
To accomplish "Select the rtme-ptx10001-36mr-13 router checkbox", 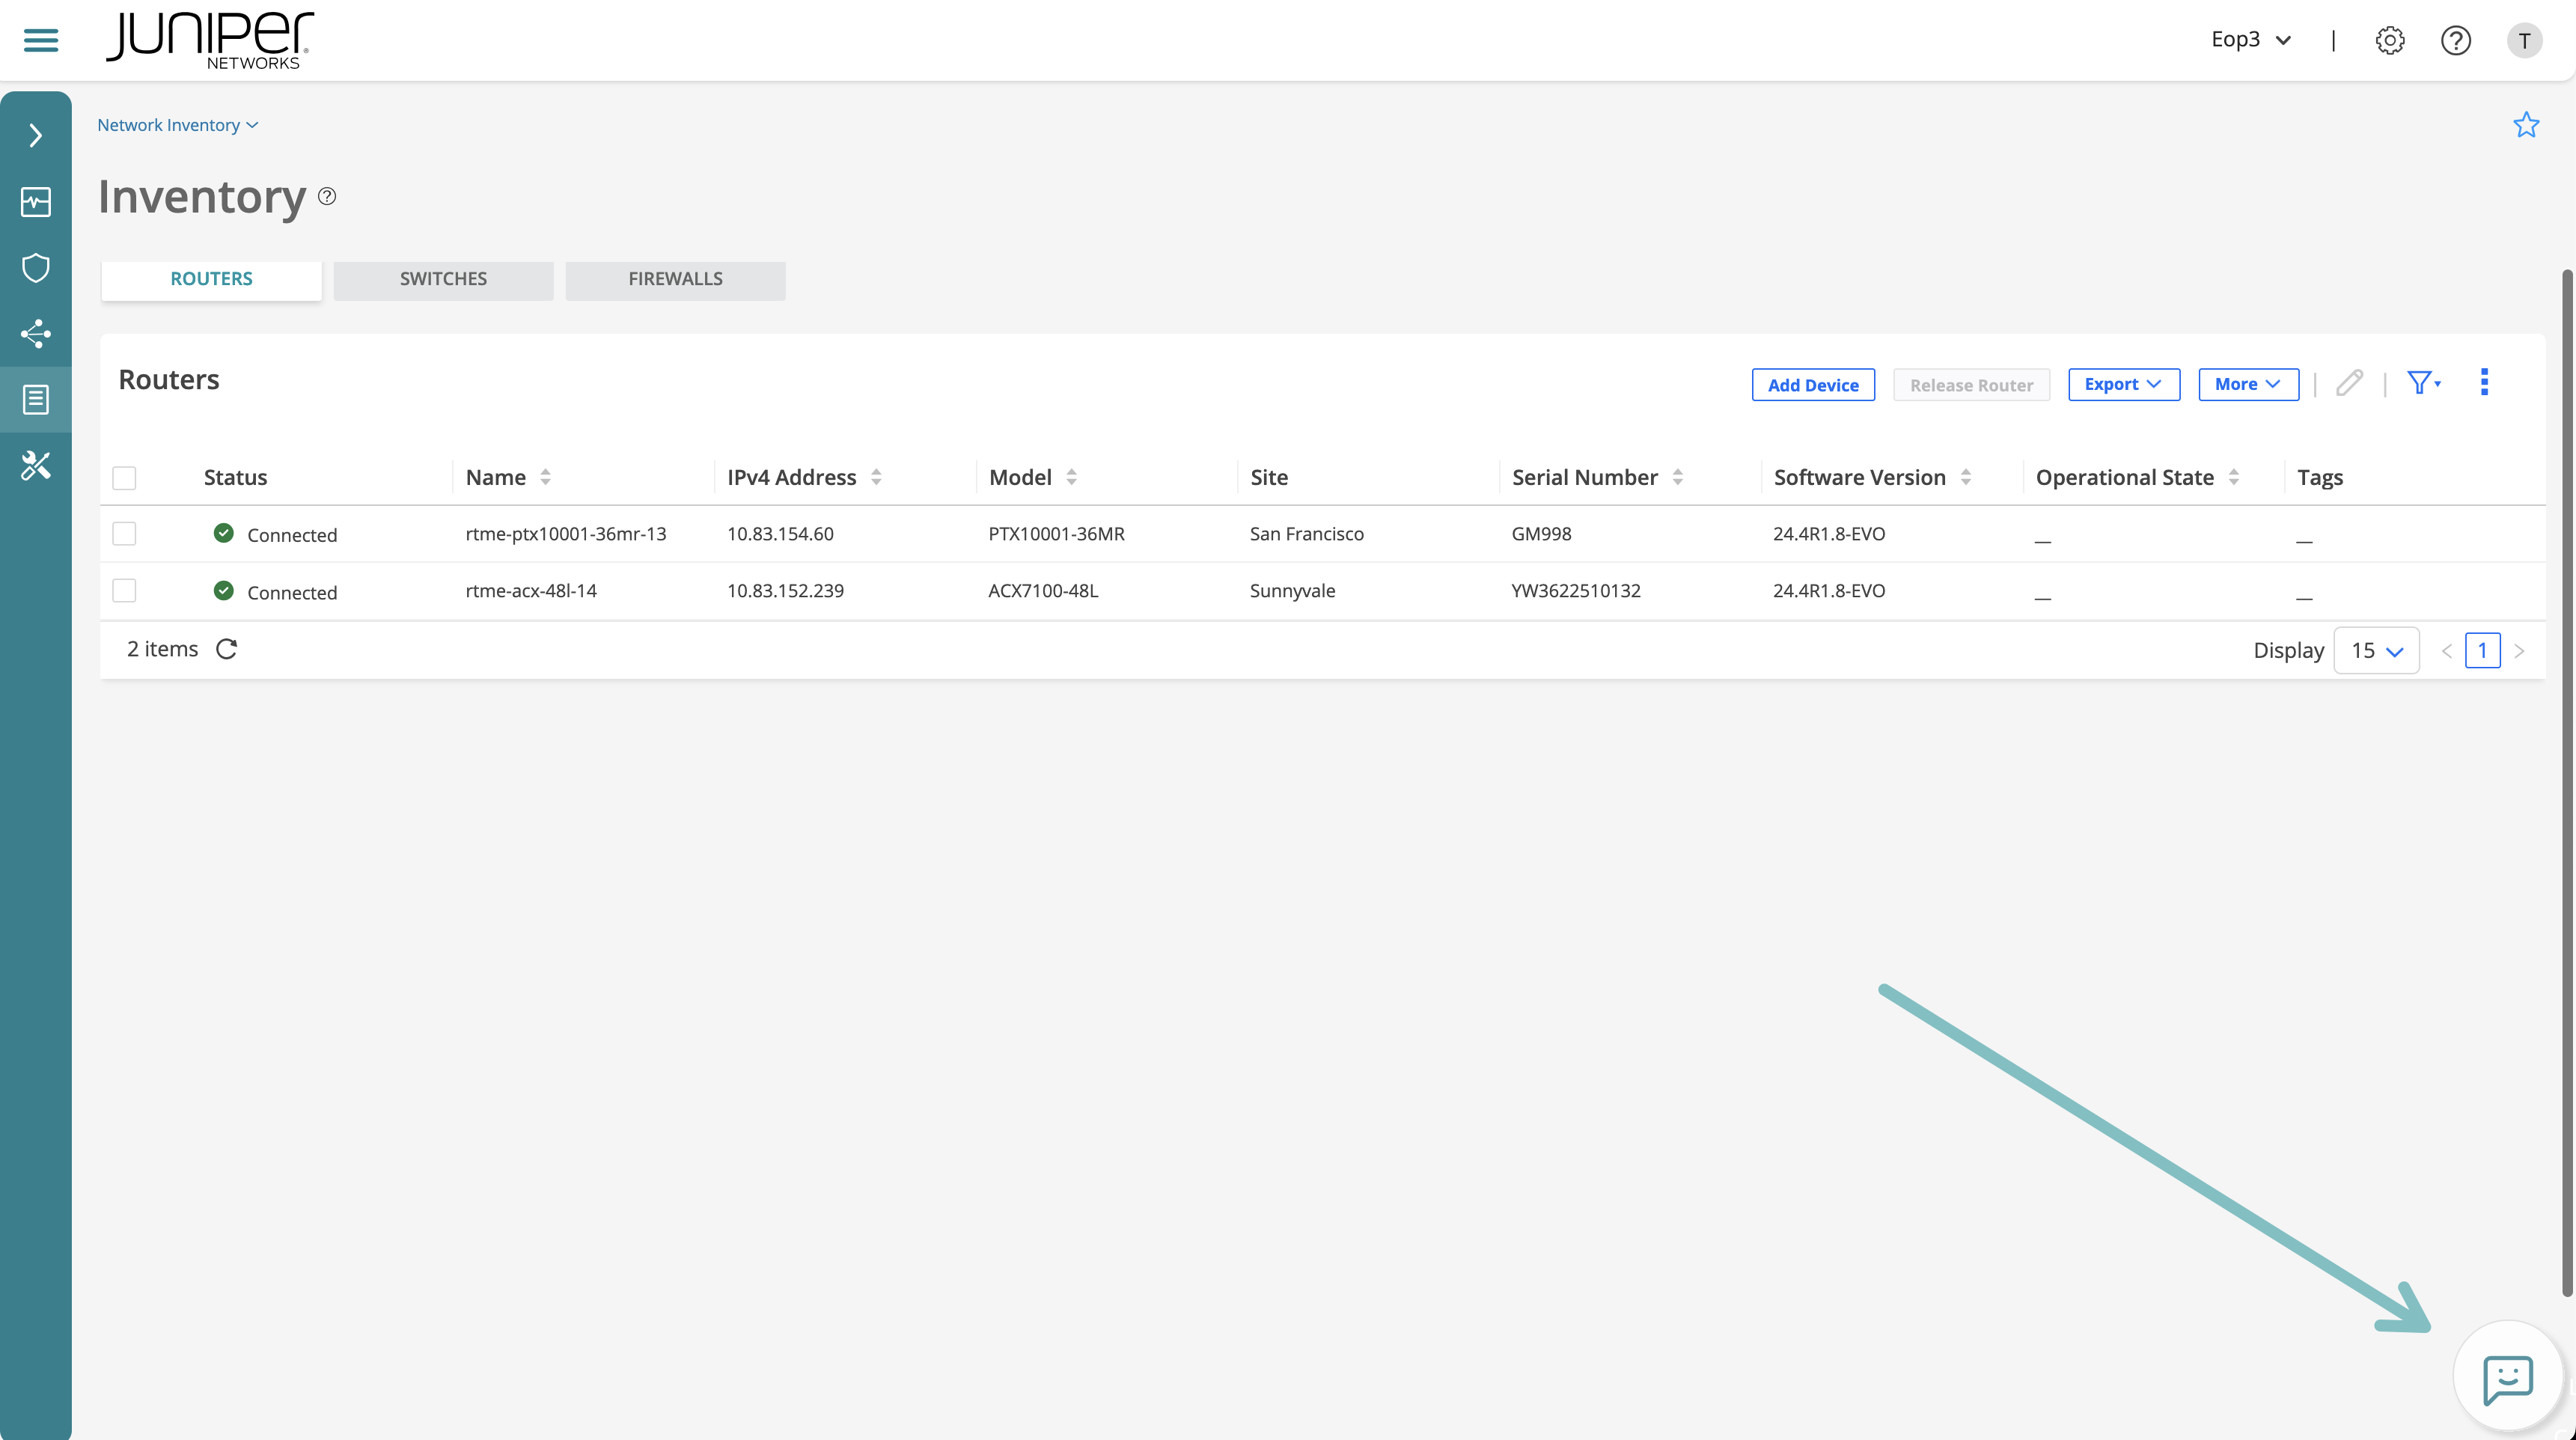I will pyautogui.click(x=124, y=533).
